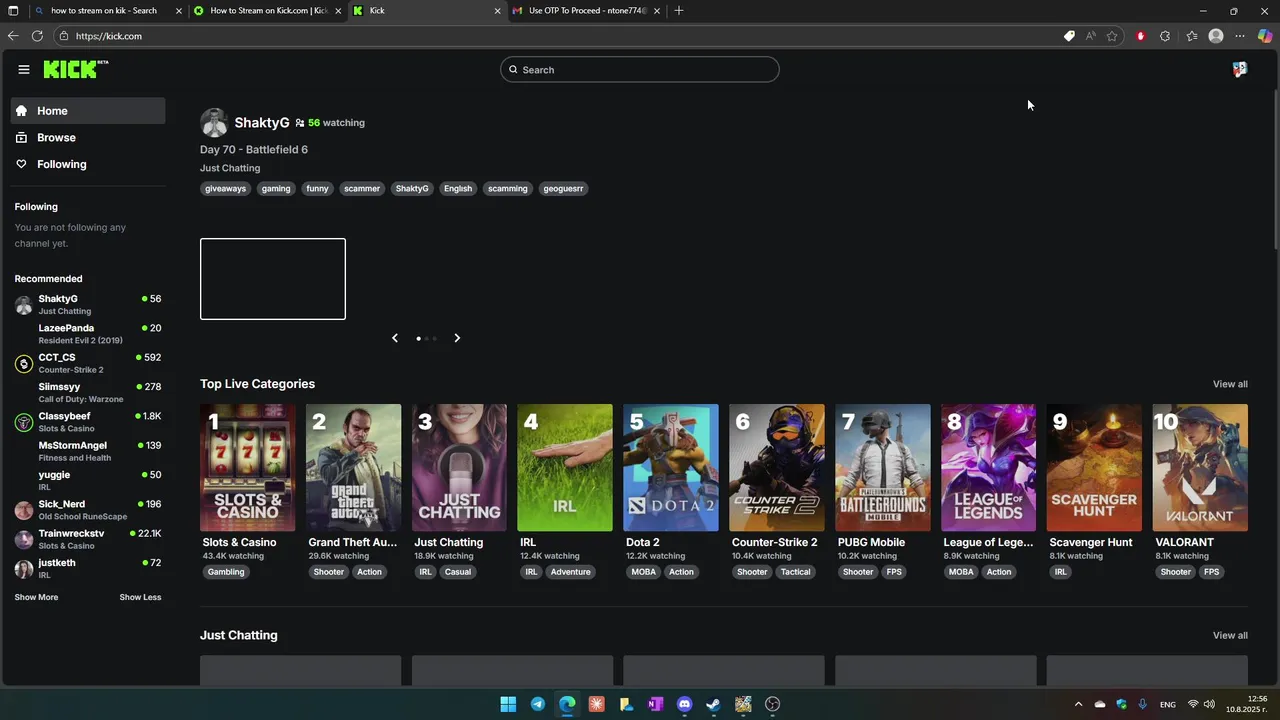Click the scammer tag
Image resolution: width=1280 pixels, height=720 pixels.
pyautogui.click(x=362, y=188)
